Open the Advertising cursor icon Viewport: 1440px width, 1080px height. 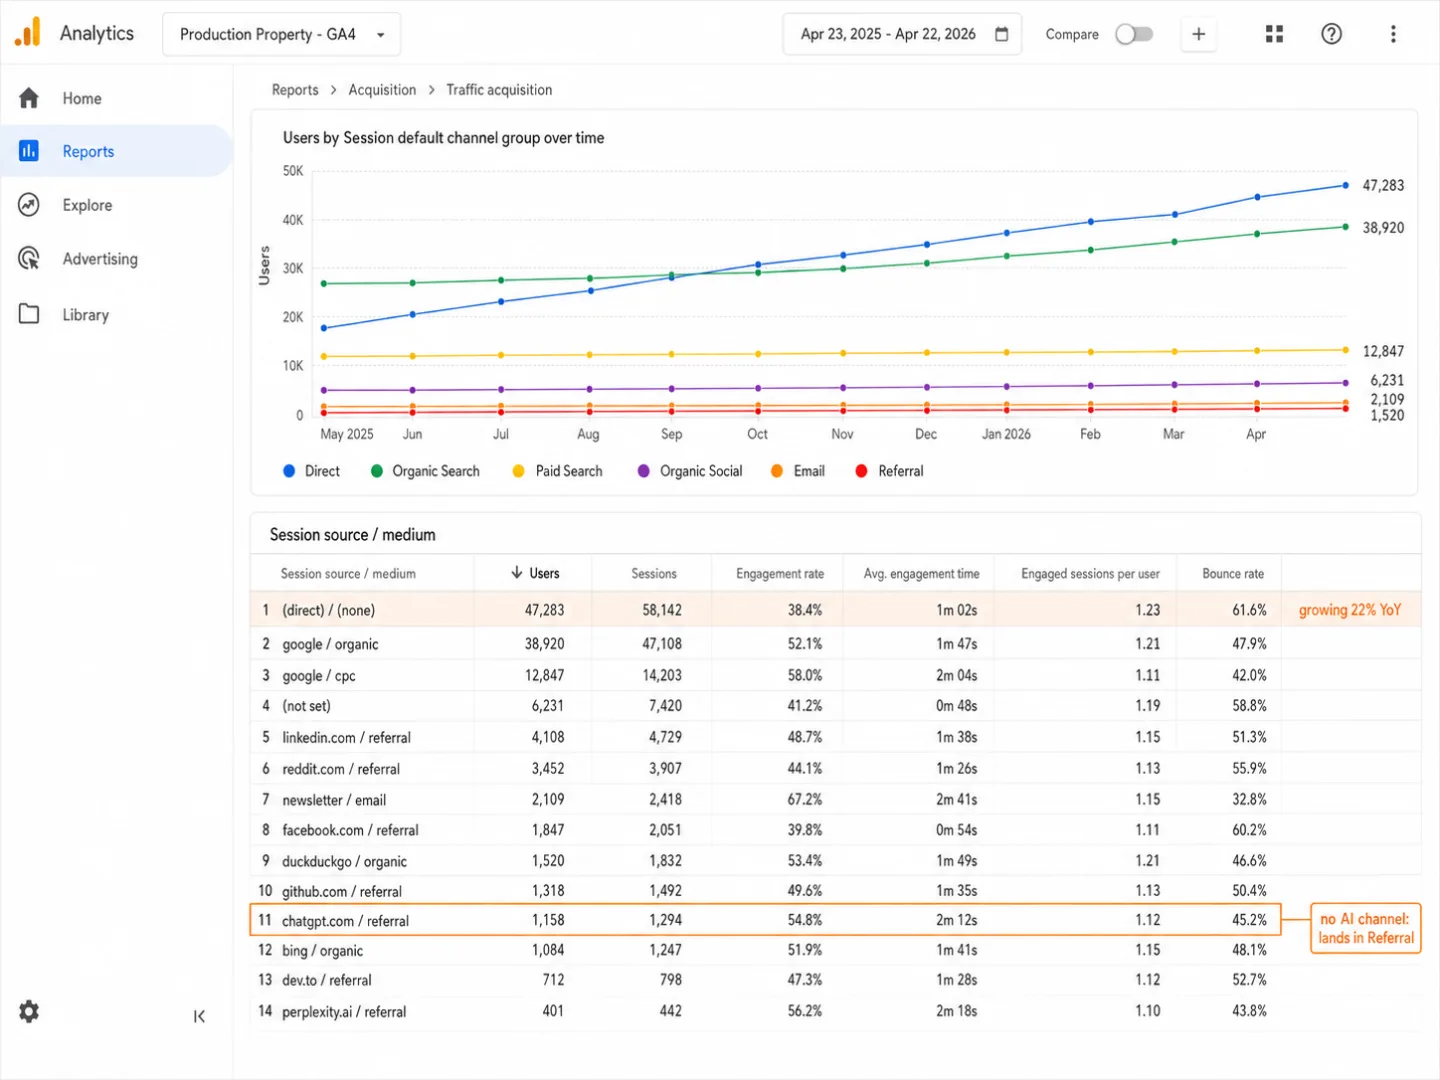coord(29,259)
